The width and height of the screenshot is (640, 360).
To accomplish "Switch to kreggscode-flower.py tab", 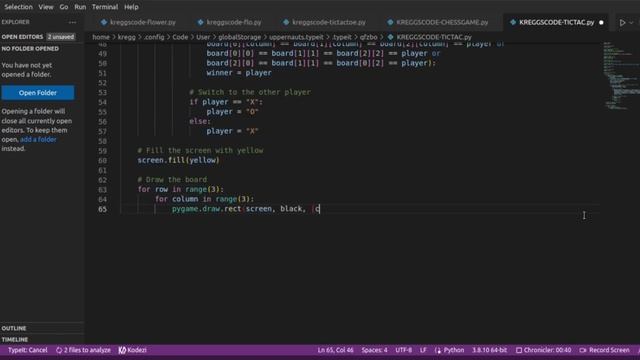I will (139, 22).
